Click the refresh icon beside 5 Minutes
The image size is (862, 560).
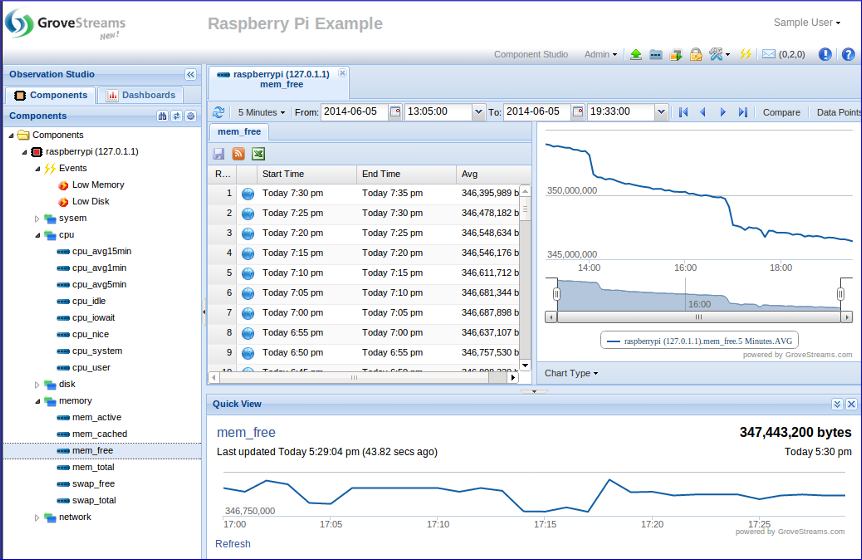click(x=219, y=112)
